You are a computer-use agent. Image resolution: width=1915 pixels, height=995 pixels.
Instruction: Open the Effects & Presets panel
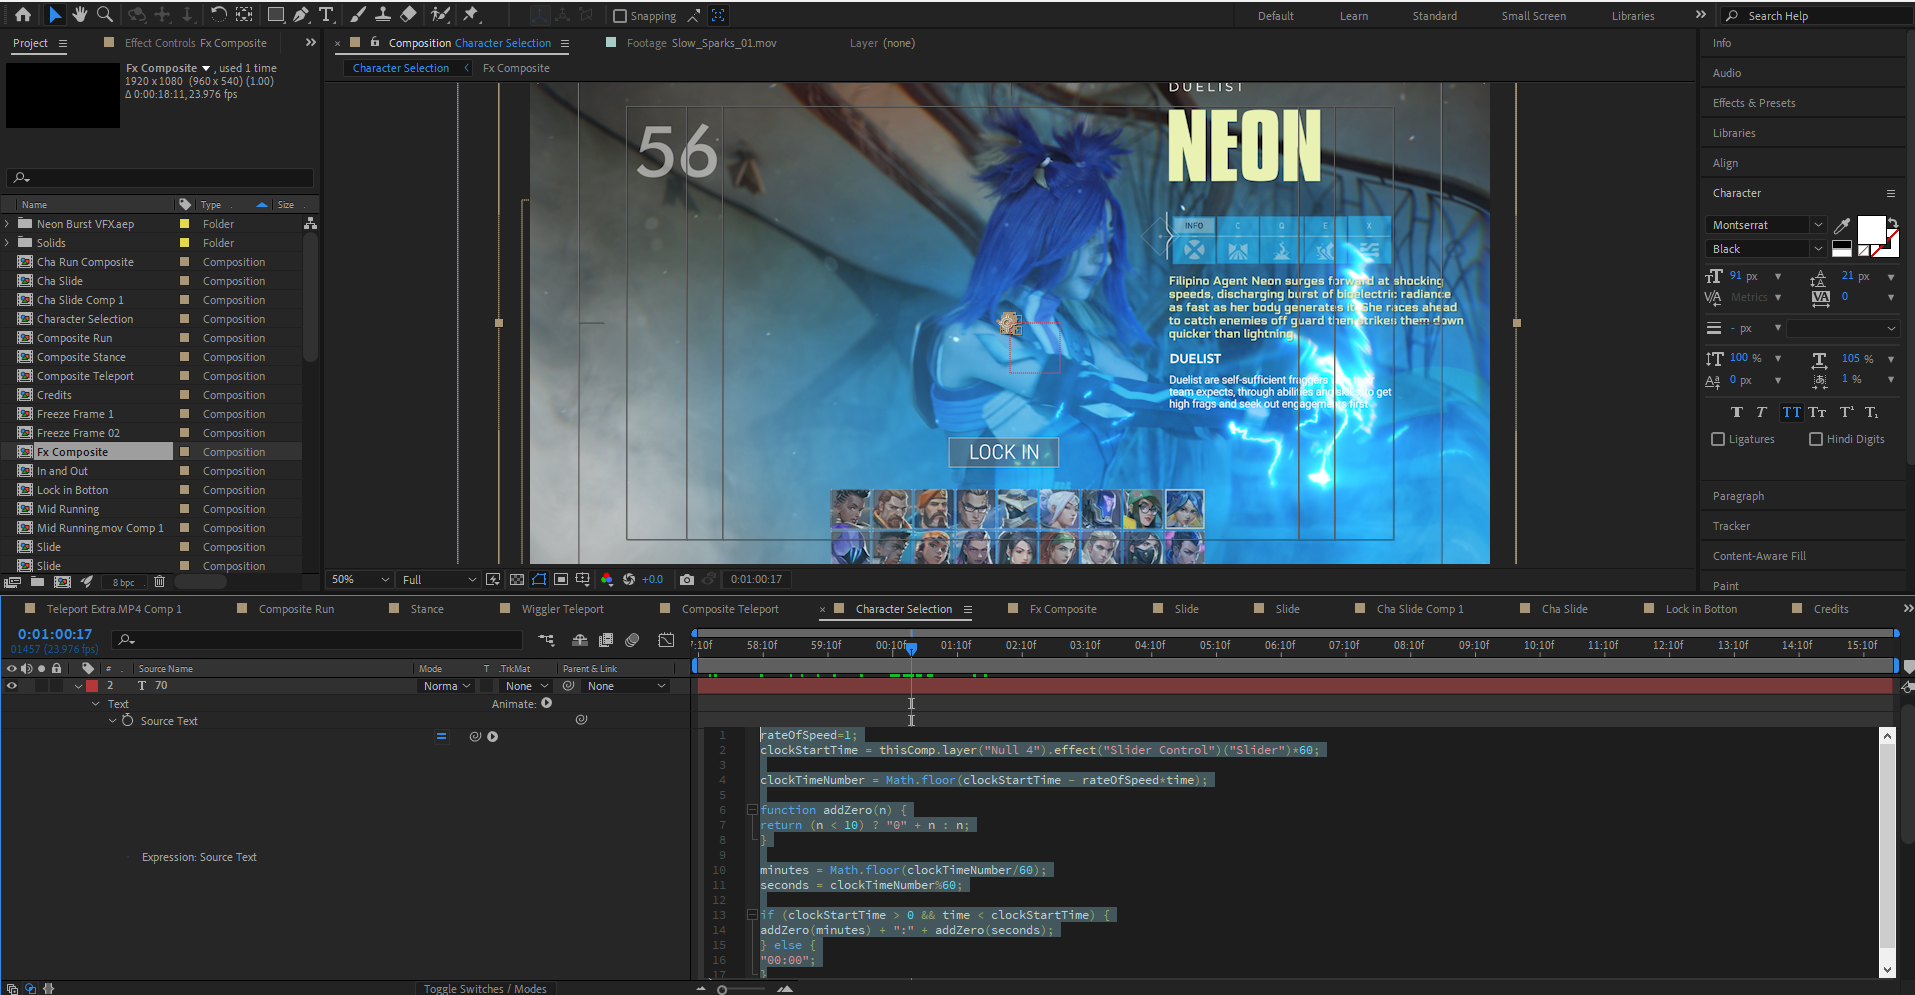(x=1754, y=103)
